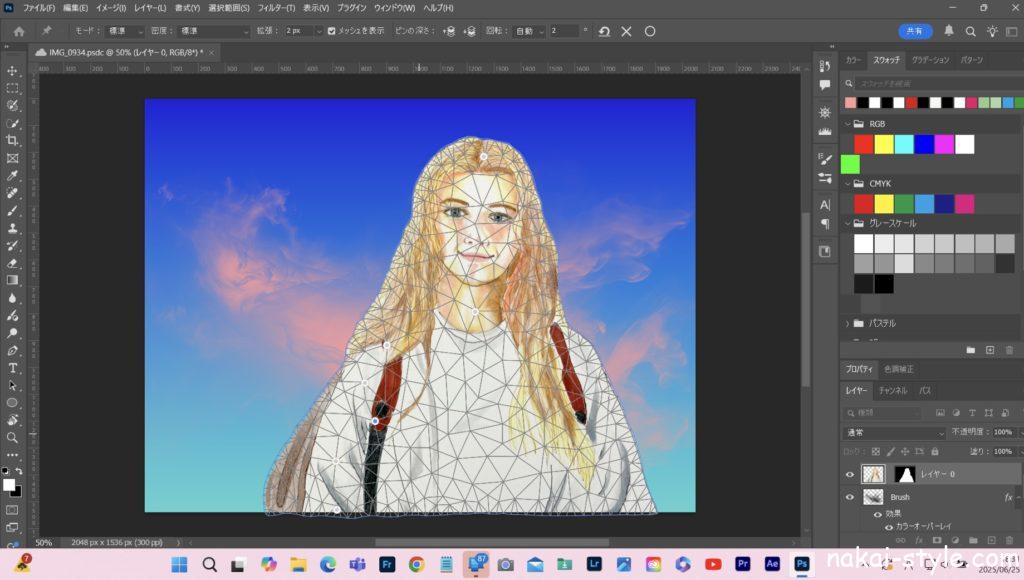Pick the blue swatch in RGB group
Image resolution: width=1024 pixels, height=580 pixels.
(924, 144)
